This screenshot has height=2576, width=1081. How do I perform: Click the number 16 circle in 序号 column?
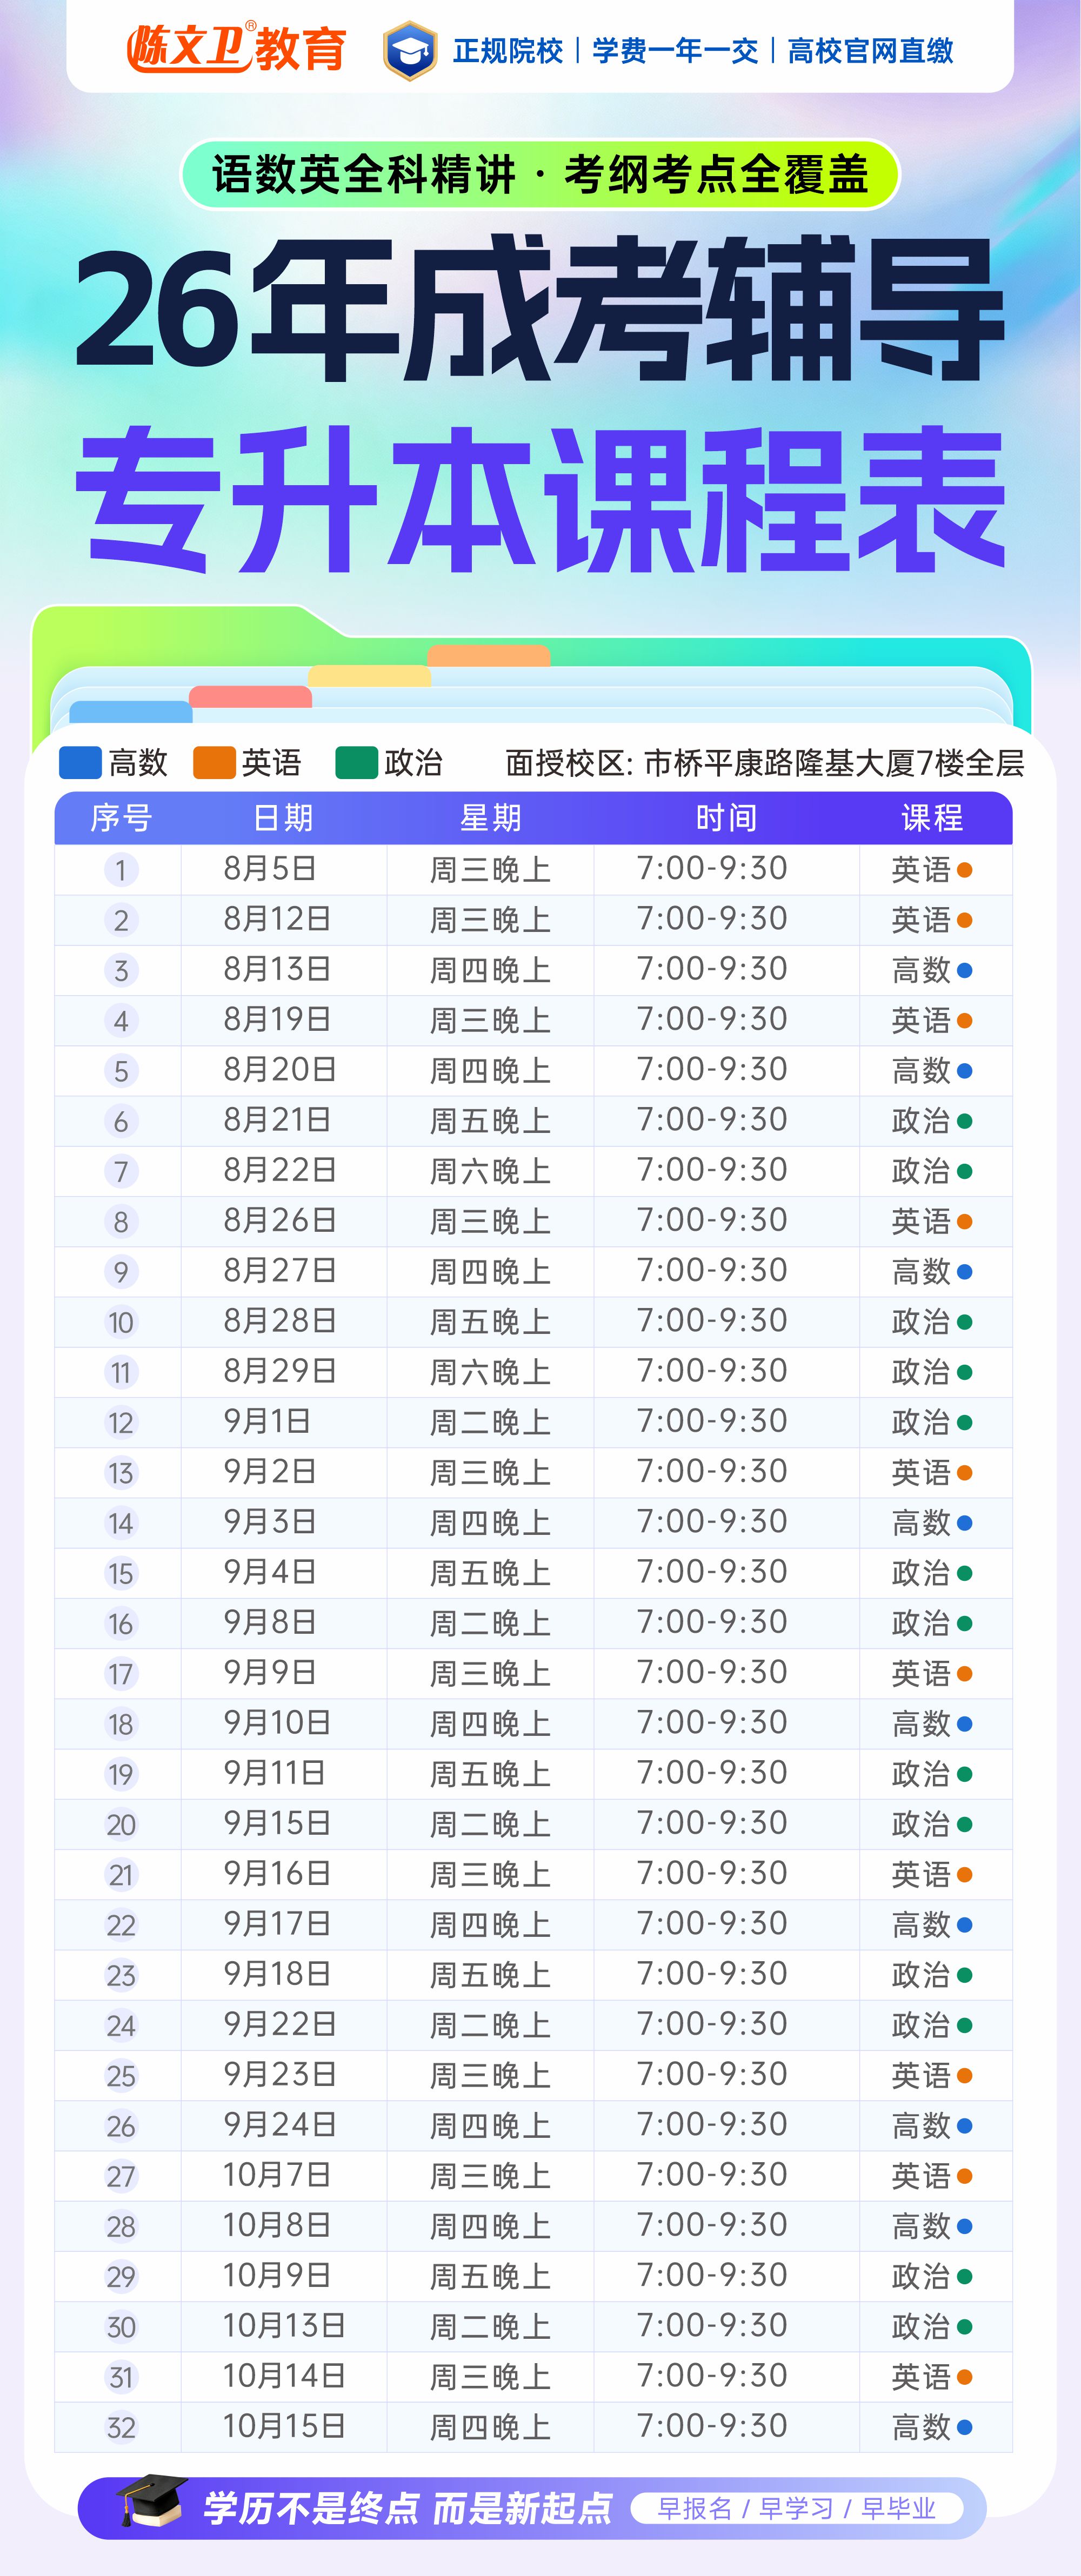[x=121, y=1623]
